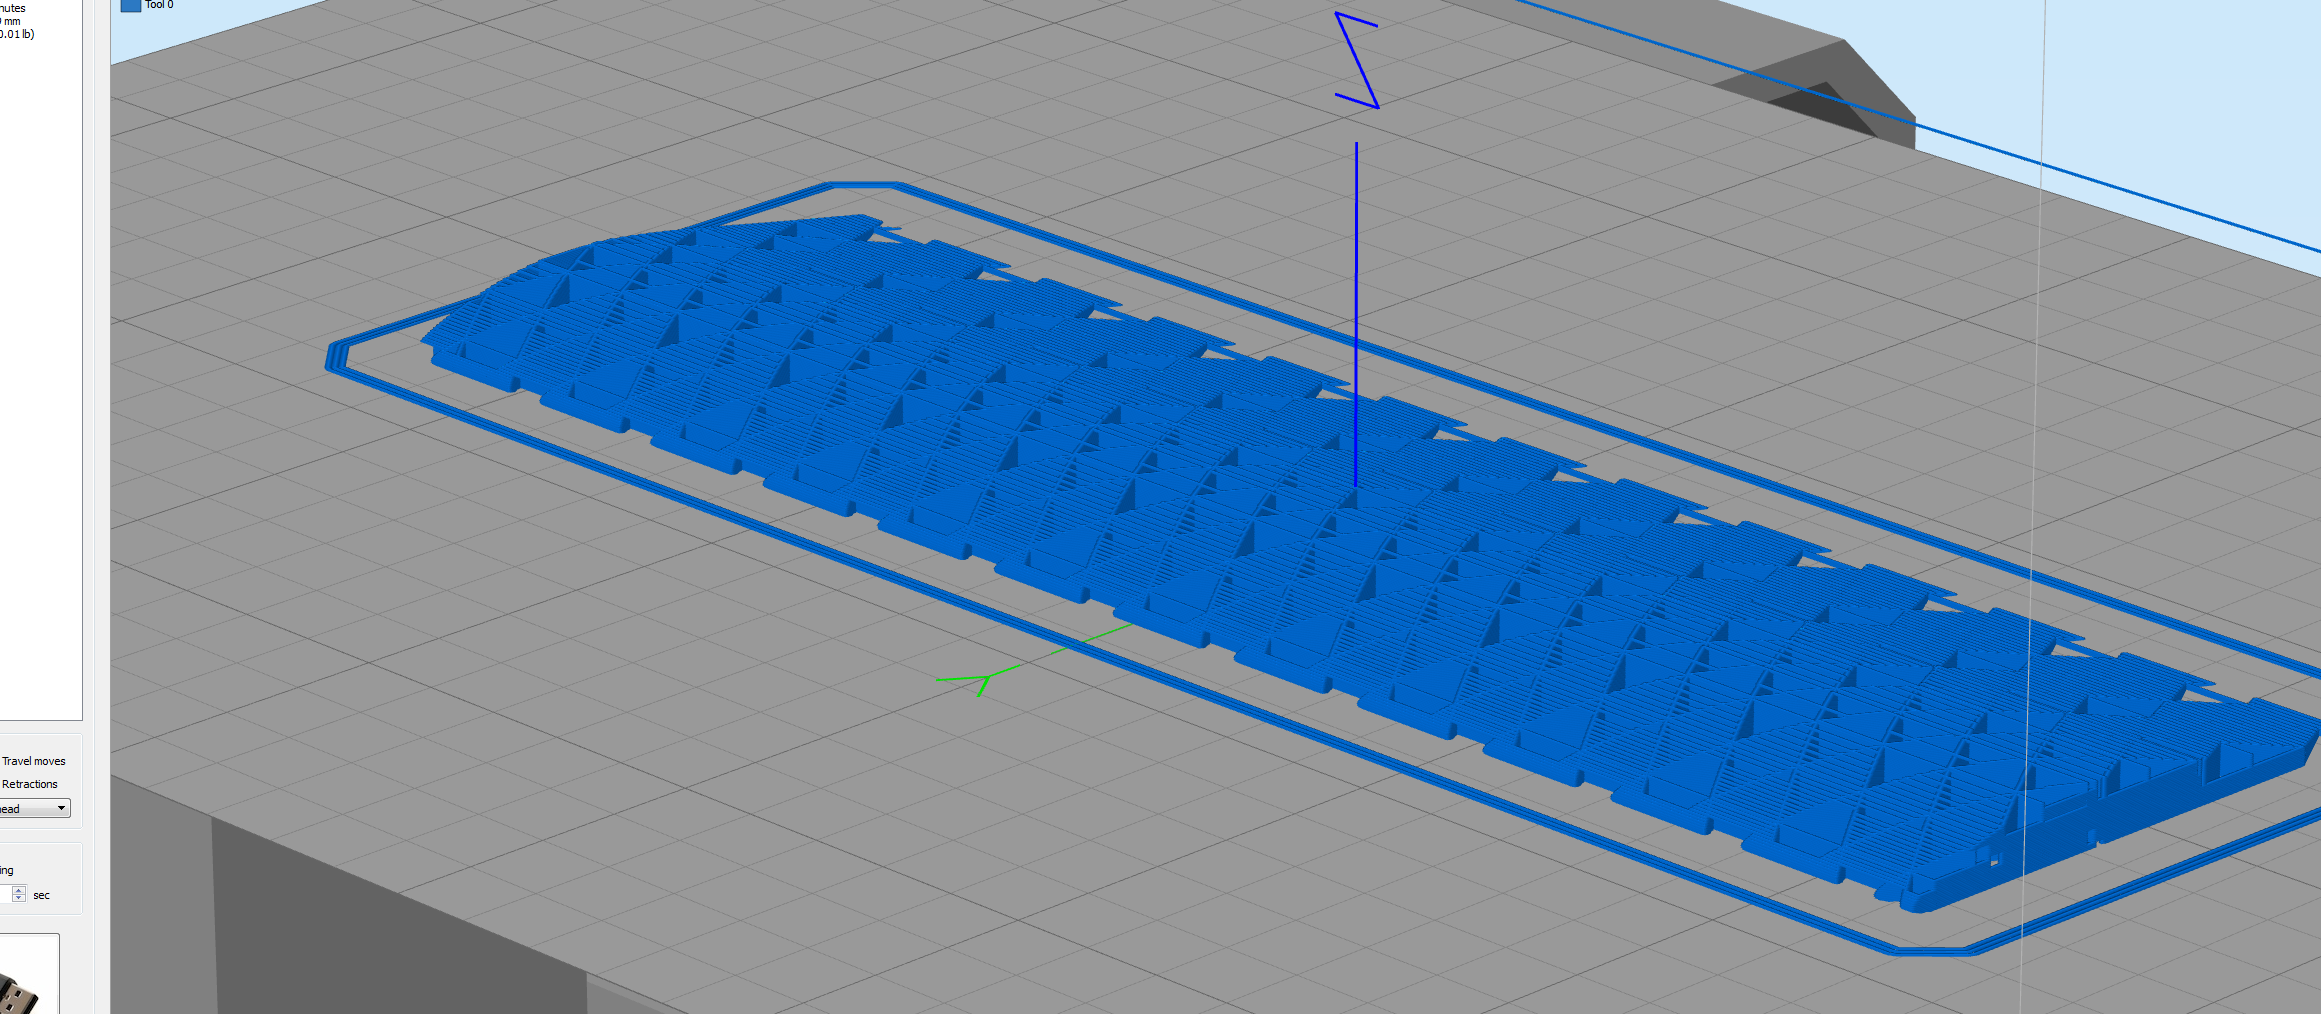The height and width of the screenshot is (1014, 2321).
Task: Click the build time minutes text
Action: pos(13,8)
